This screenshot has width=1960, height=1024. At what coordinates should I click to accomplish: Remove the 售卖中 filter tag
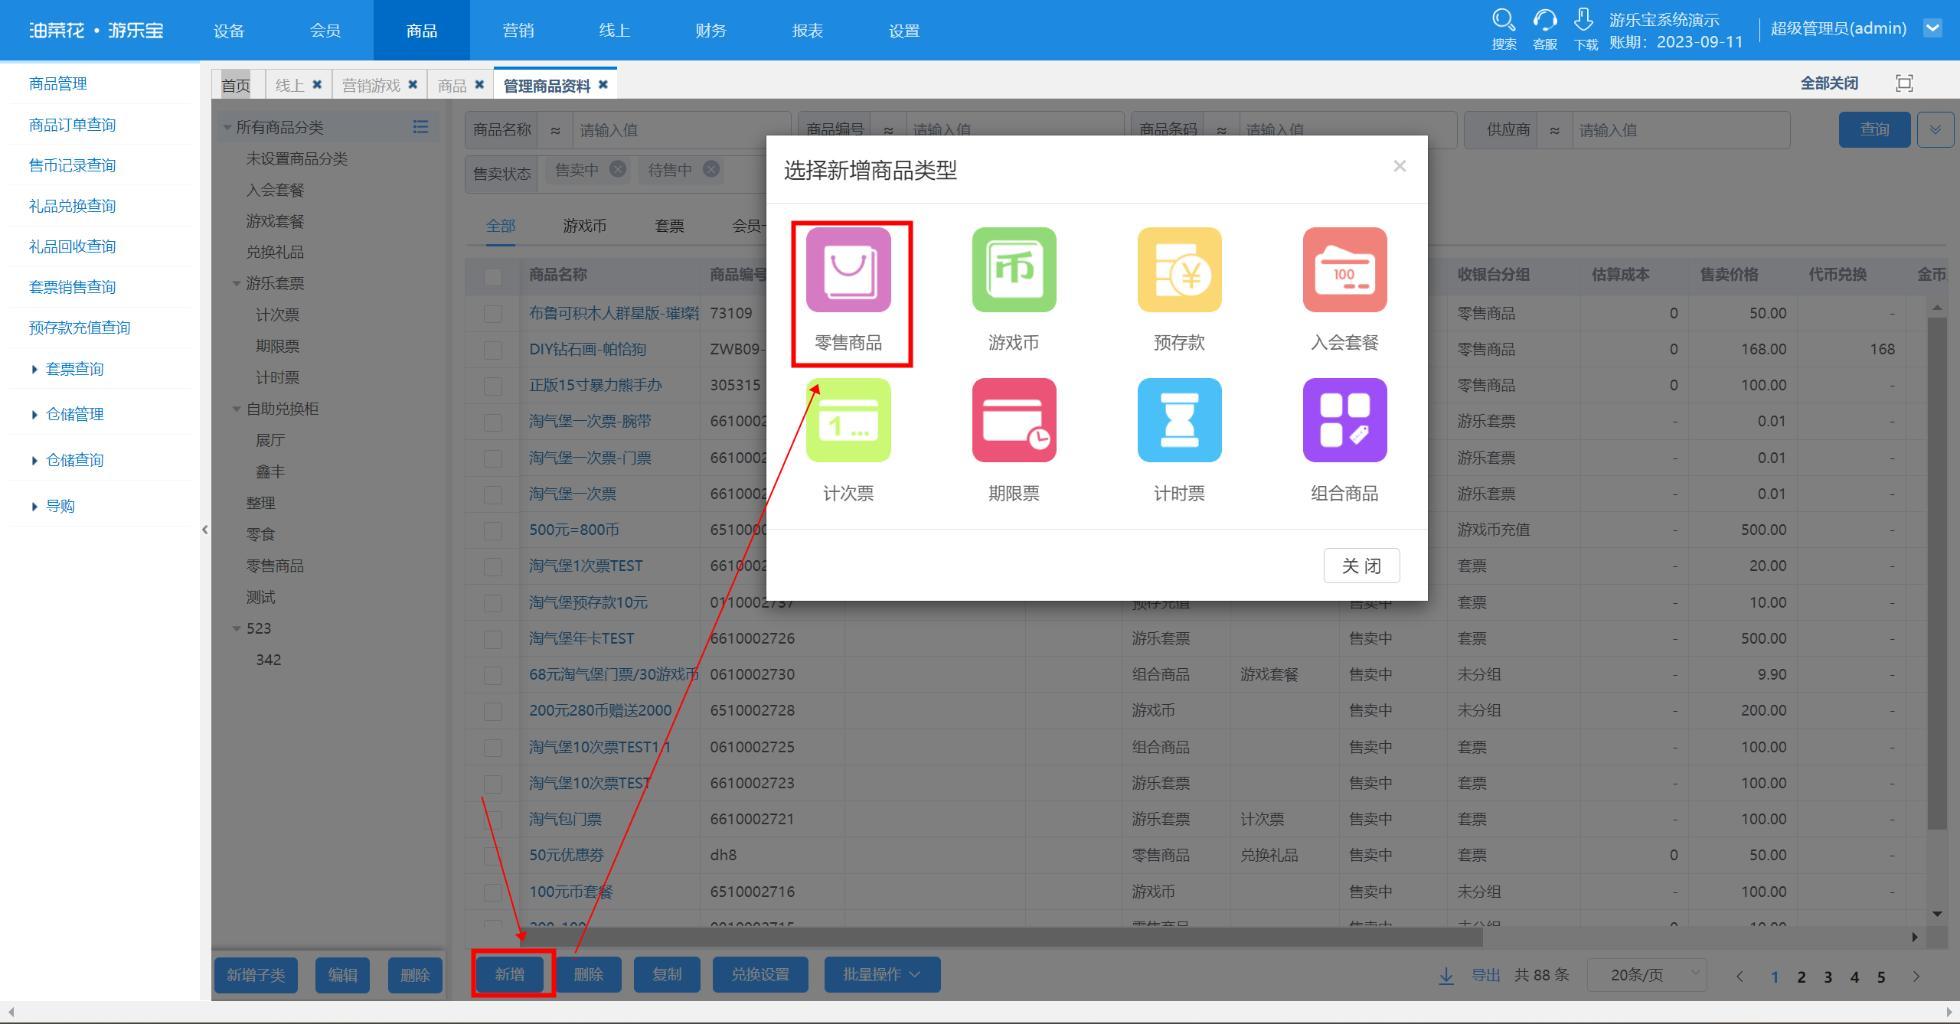click(x=618, y=169)
